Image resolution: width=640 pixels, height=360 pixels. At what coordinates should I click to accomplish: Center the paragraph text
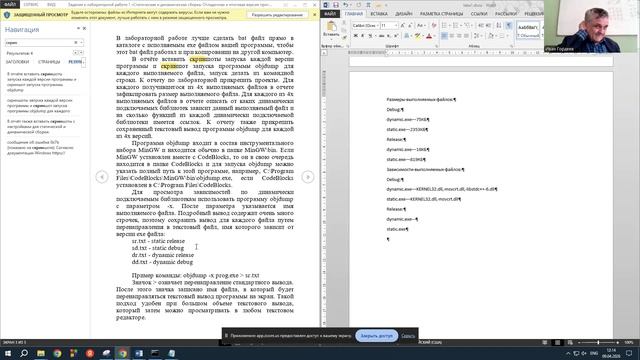[452, 36]
